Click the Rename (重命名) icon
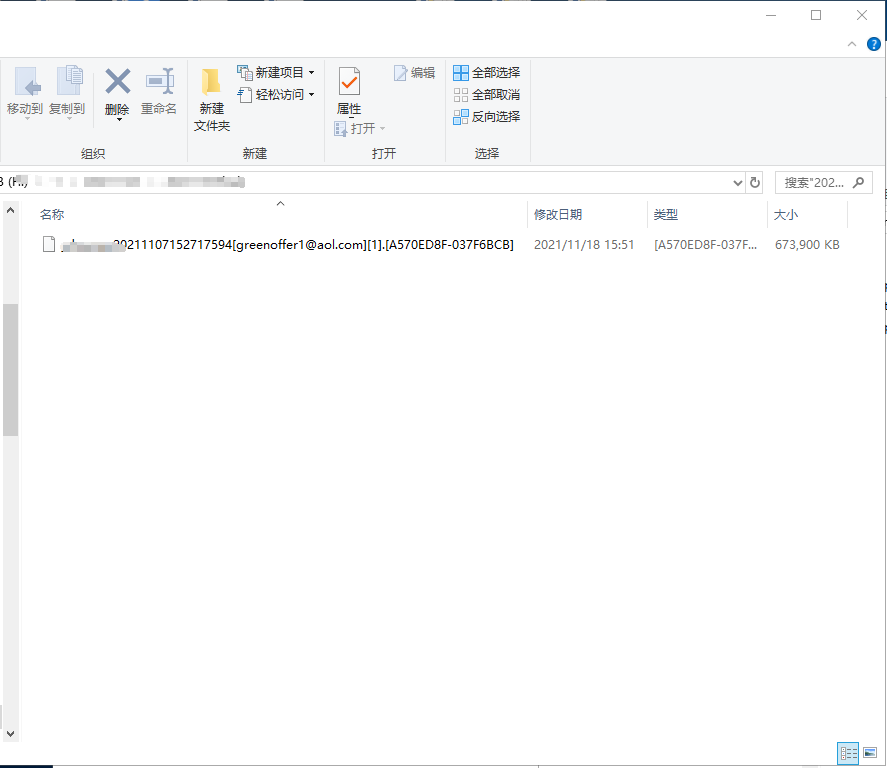Image resolution: width=887 pixels, height=768 pixels. (x=159, y=83)
